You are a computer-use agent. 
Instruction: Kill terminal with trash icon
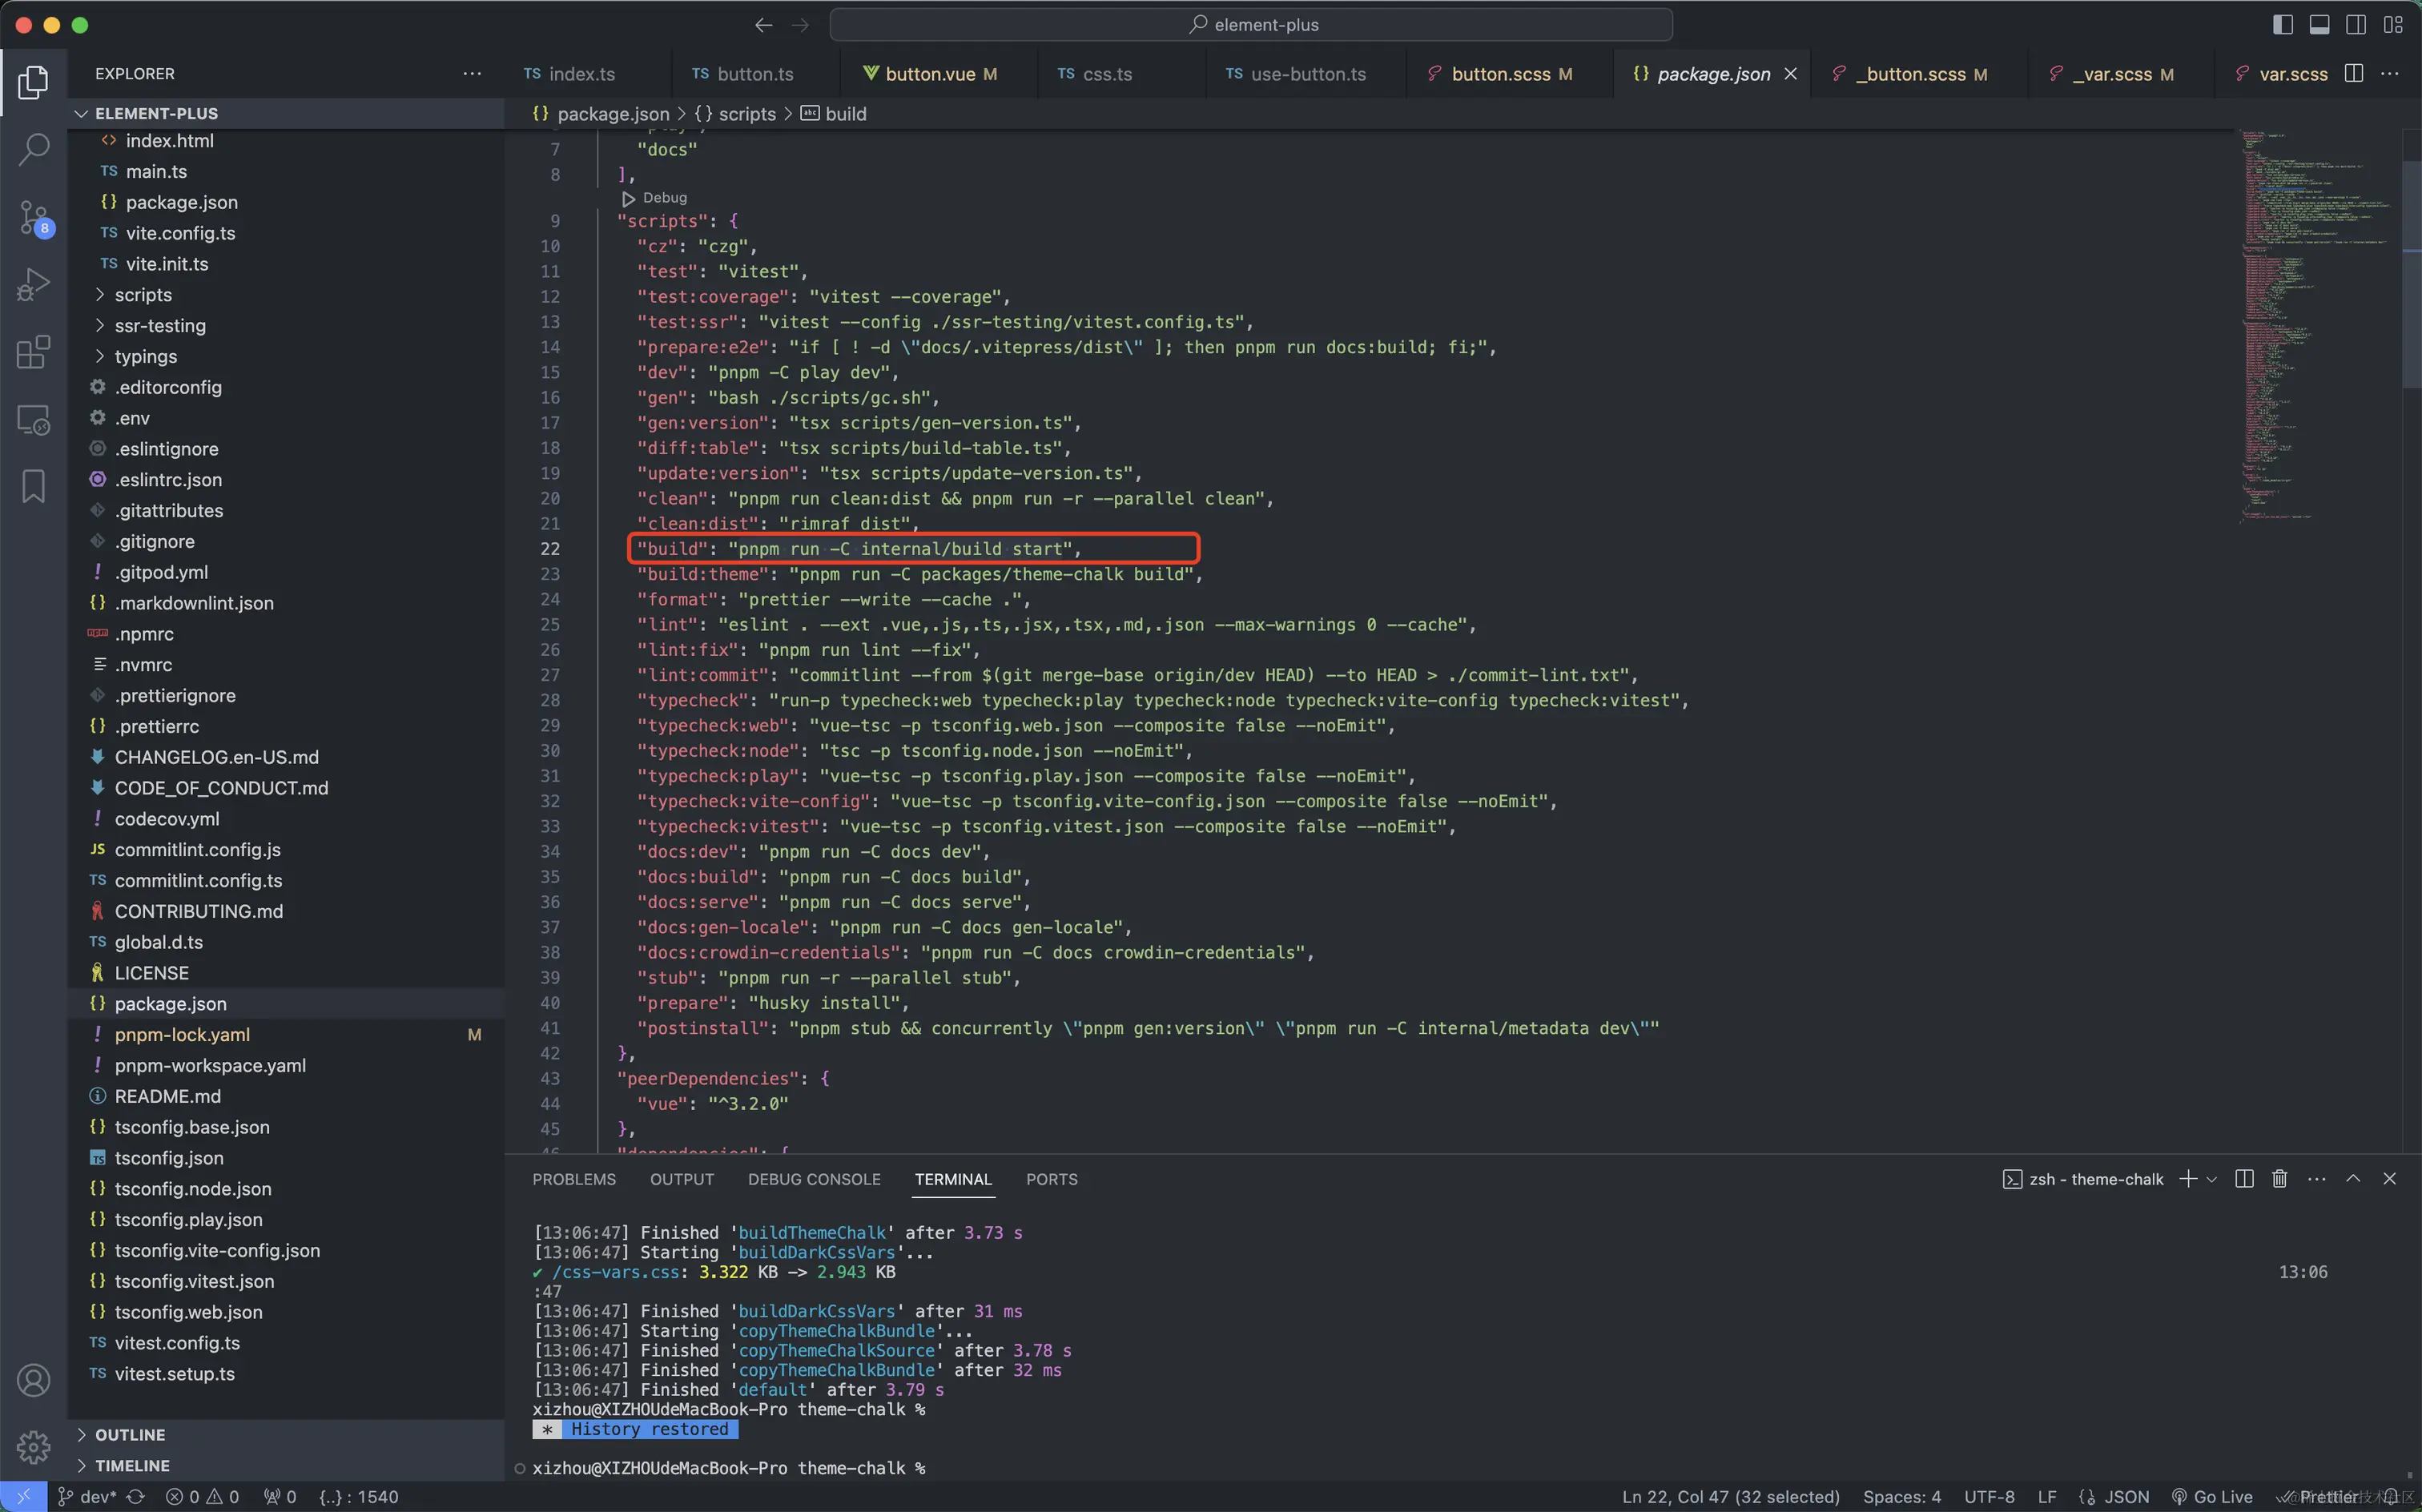2279,1179
